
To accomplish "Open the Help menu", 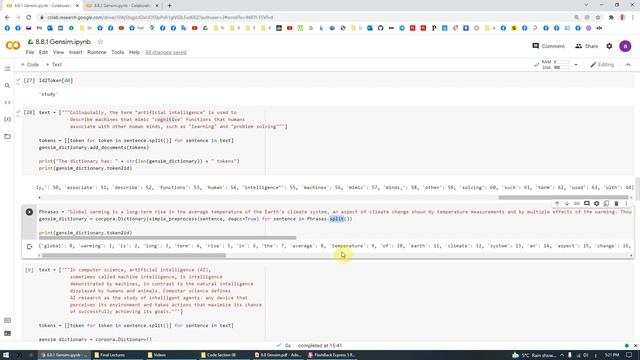I will (134, 52).
